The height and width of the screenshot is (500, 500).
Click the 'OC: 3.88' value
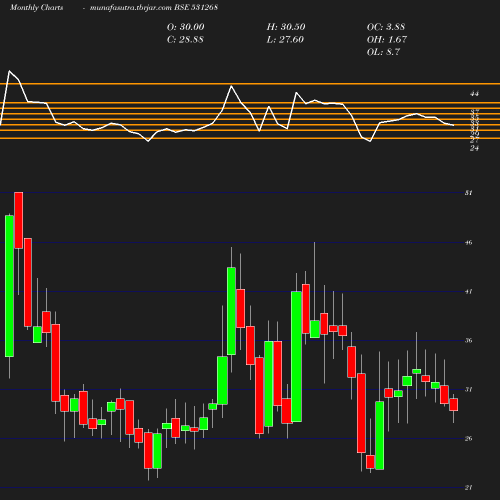[x=386, y=27]
